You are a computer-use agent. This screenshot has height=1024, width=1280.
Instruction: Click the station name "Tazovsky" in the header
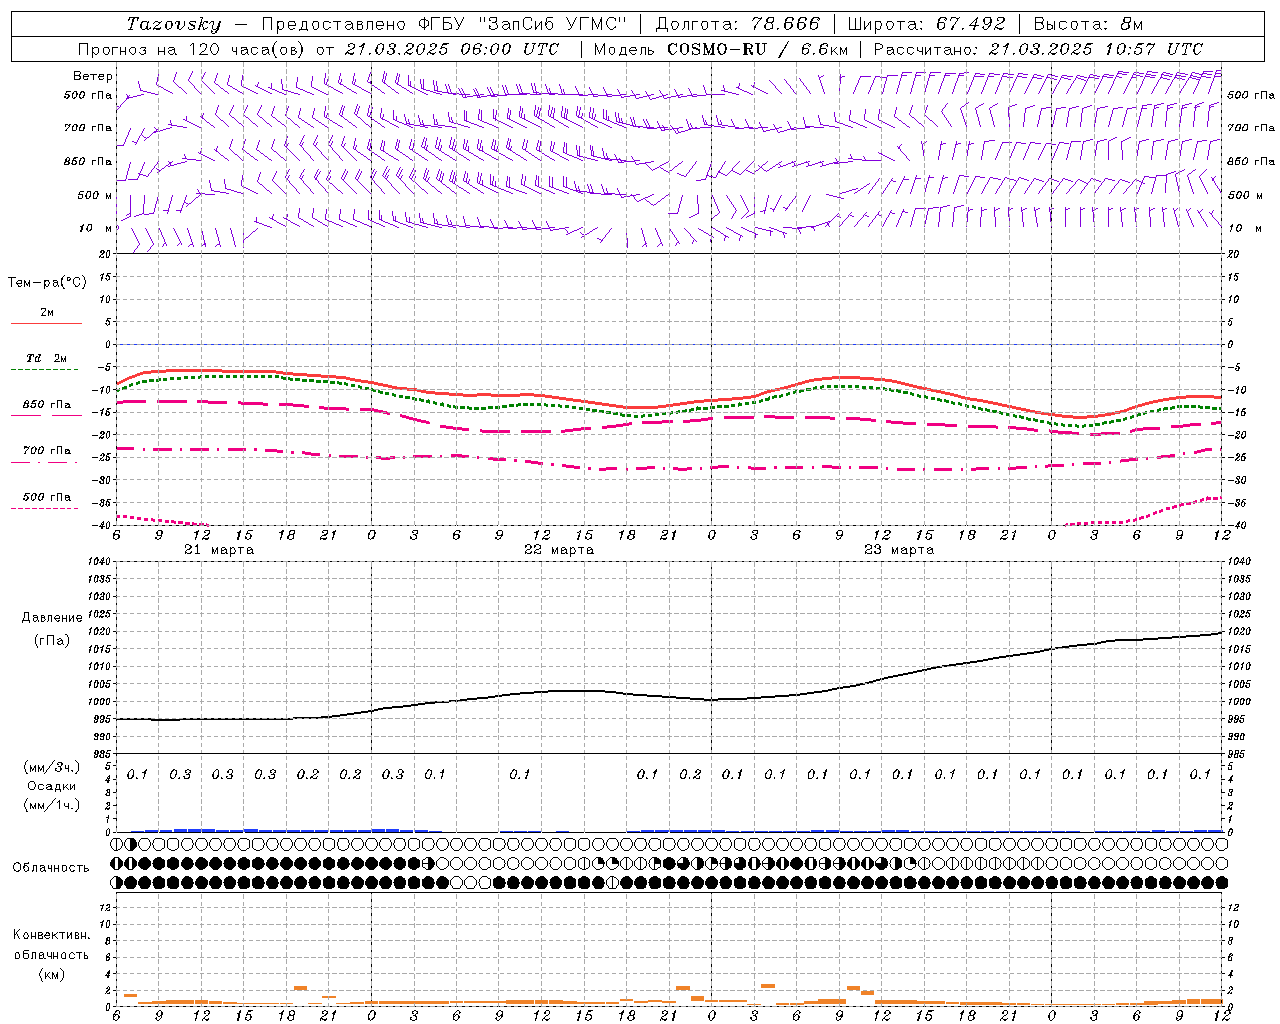tap(173, 24)
